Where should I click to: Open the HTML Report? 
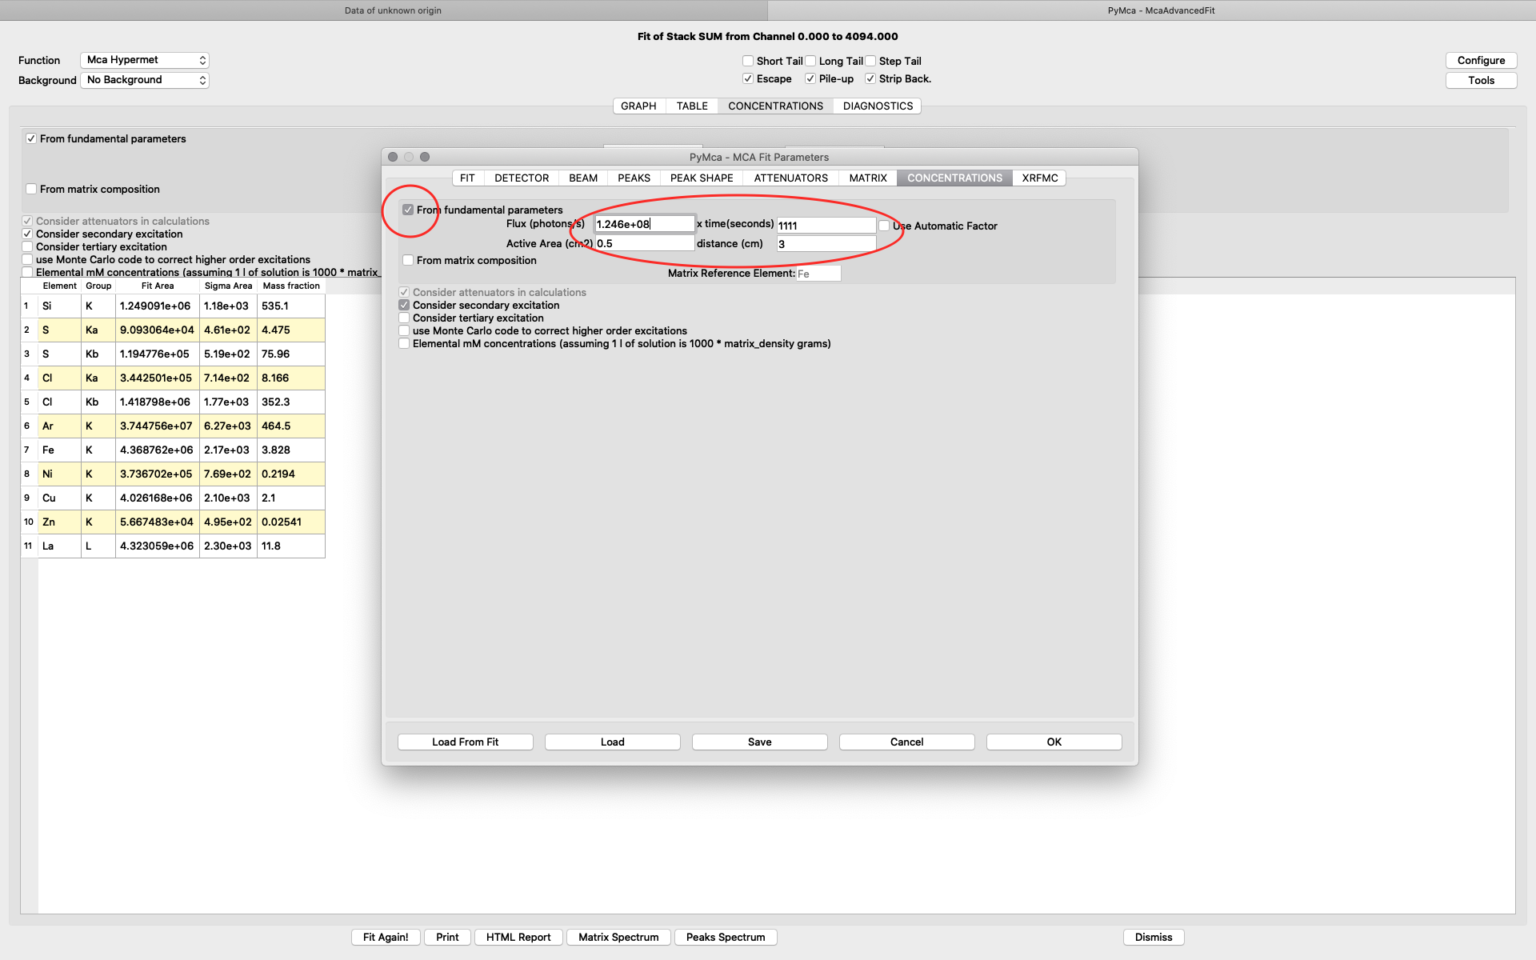(x=518, y=937)
